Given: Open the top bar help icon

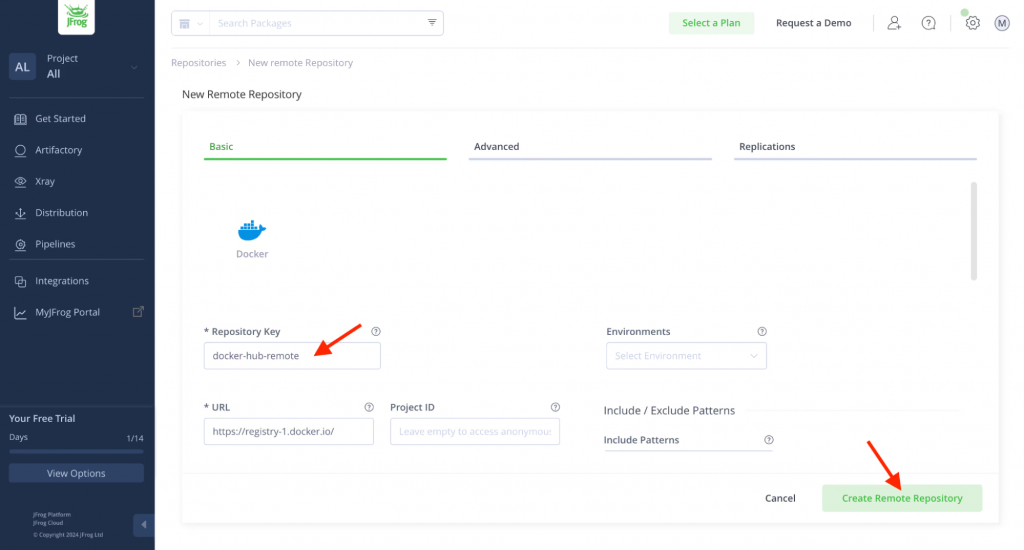Looking at the screenshot, I should point(928,23).
